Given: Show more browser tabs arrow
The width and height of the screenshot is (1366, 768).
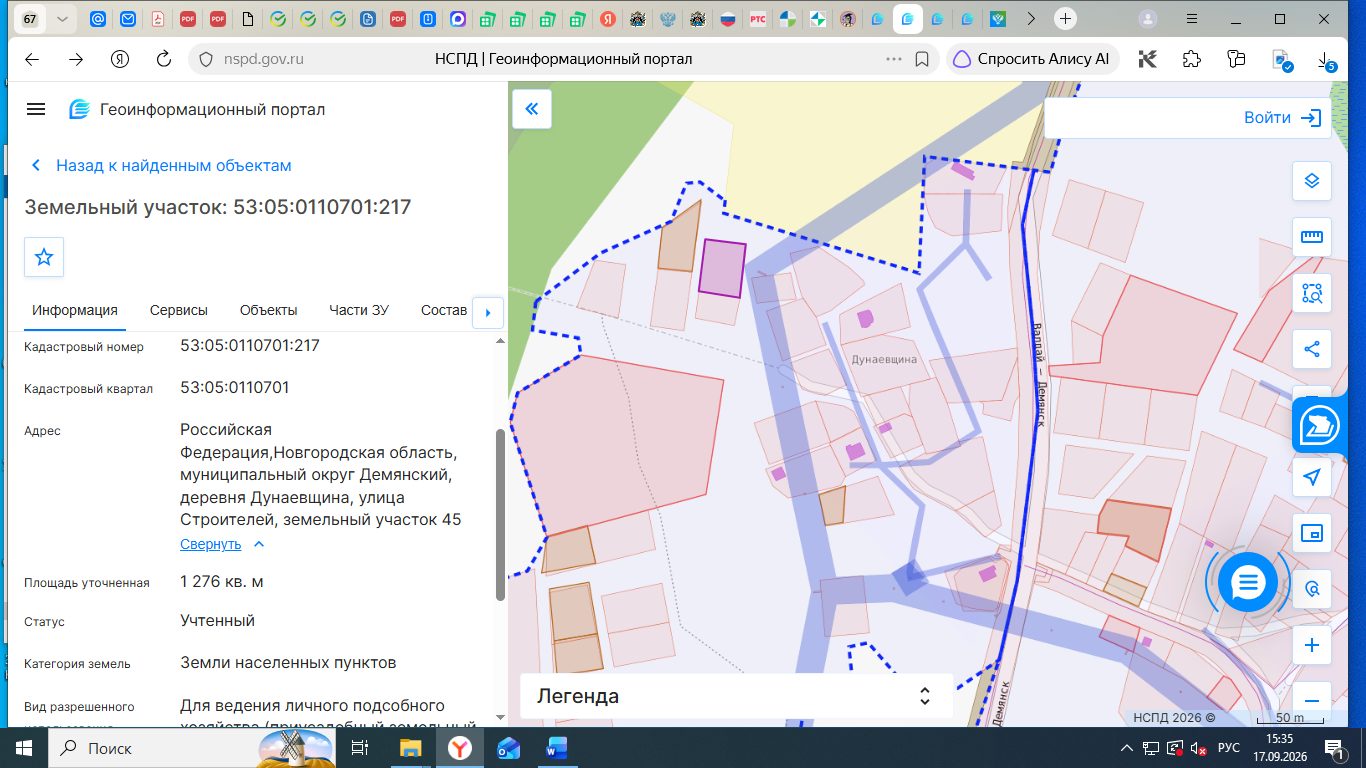Looking at the screenshot, I should (1032, 19).
